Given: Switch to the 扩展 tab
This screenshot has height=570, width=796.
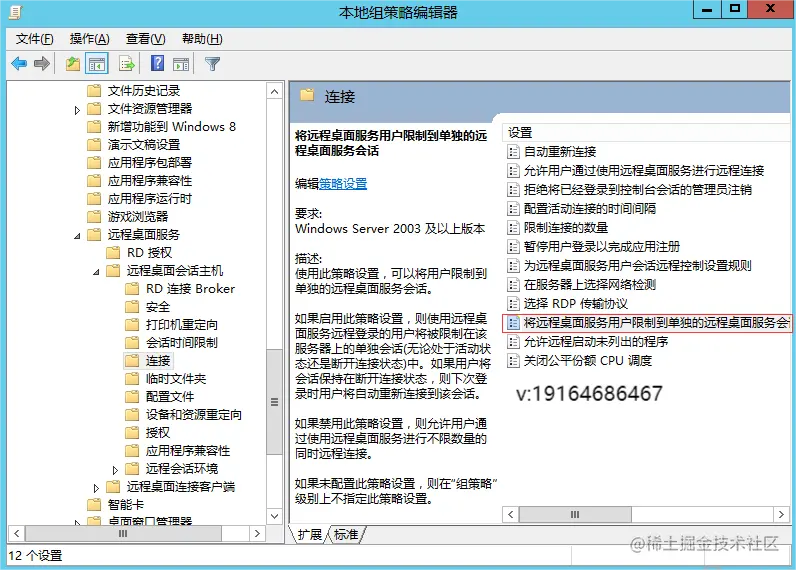Looking at the screenshot, I should (x=310, y=534).
